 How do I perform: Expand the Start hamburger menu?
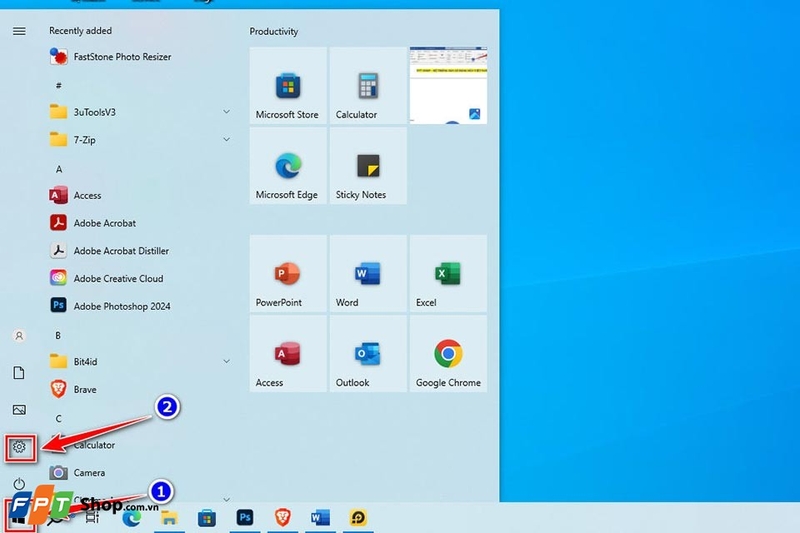[19, 31]
